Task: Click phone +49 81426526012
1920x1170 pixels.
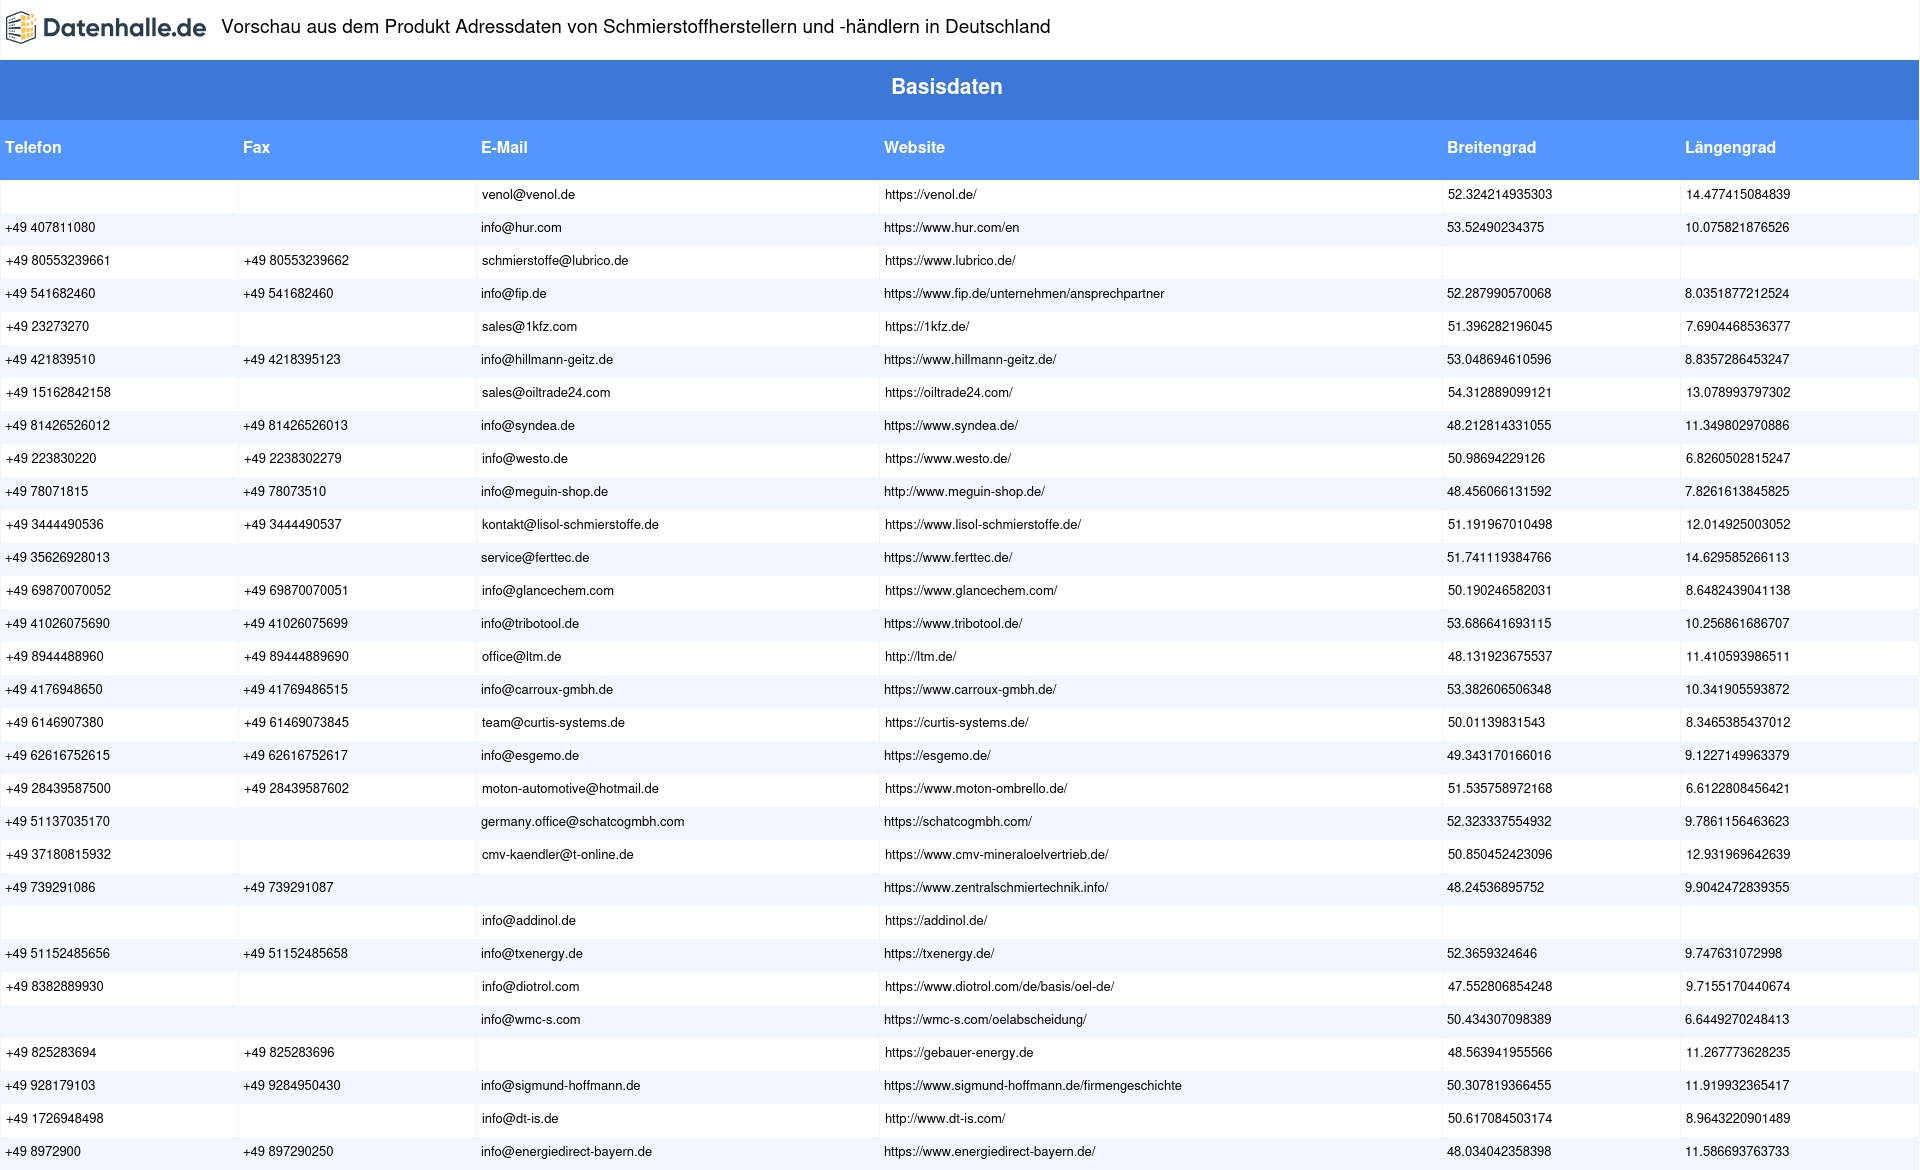Action: click(x=57, y=426)
